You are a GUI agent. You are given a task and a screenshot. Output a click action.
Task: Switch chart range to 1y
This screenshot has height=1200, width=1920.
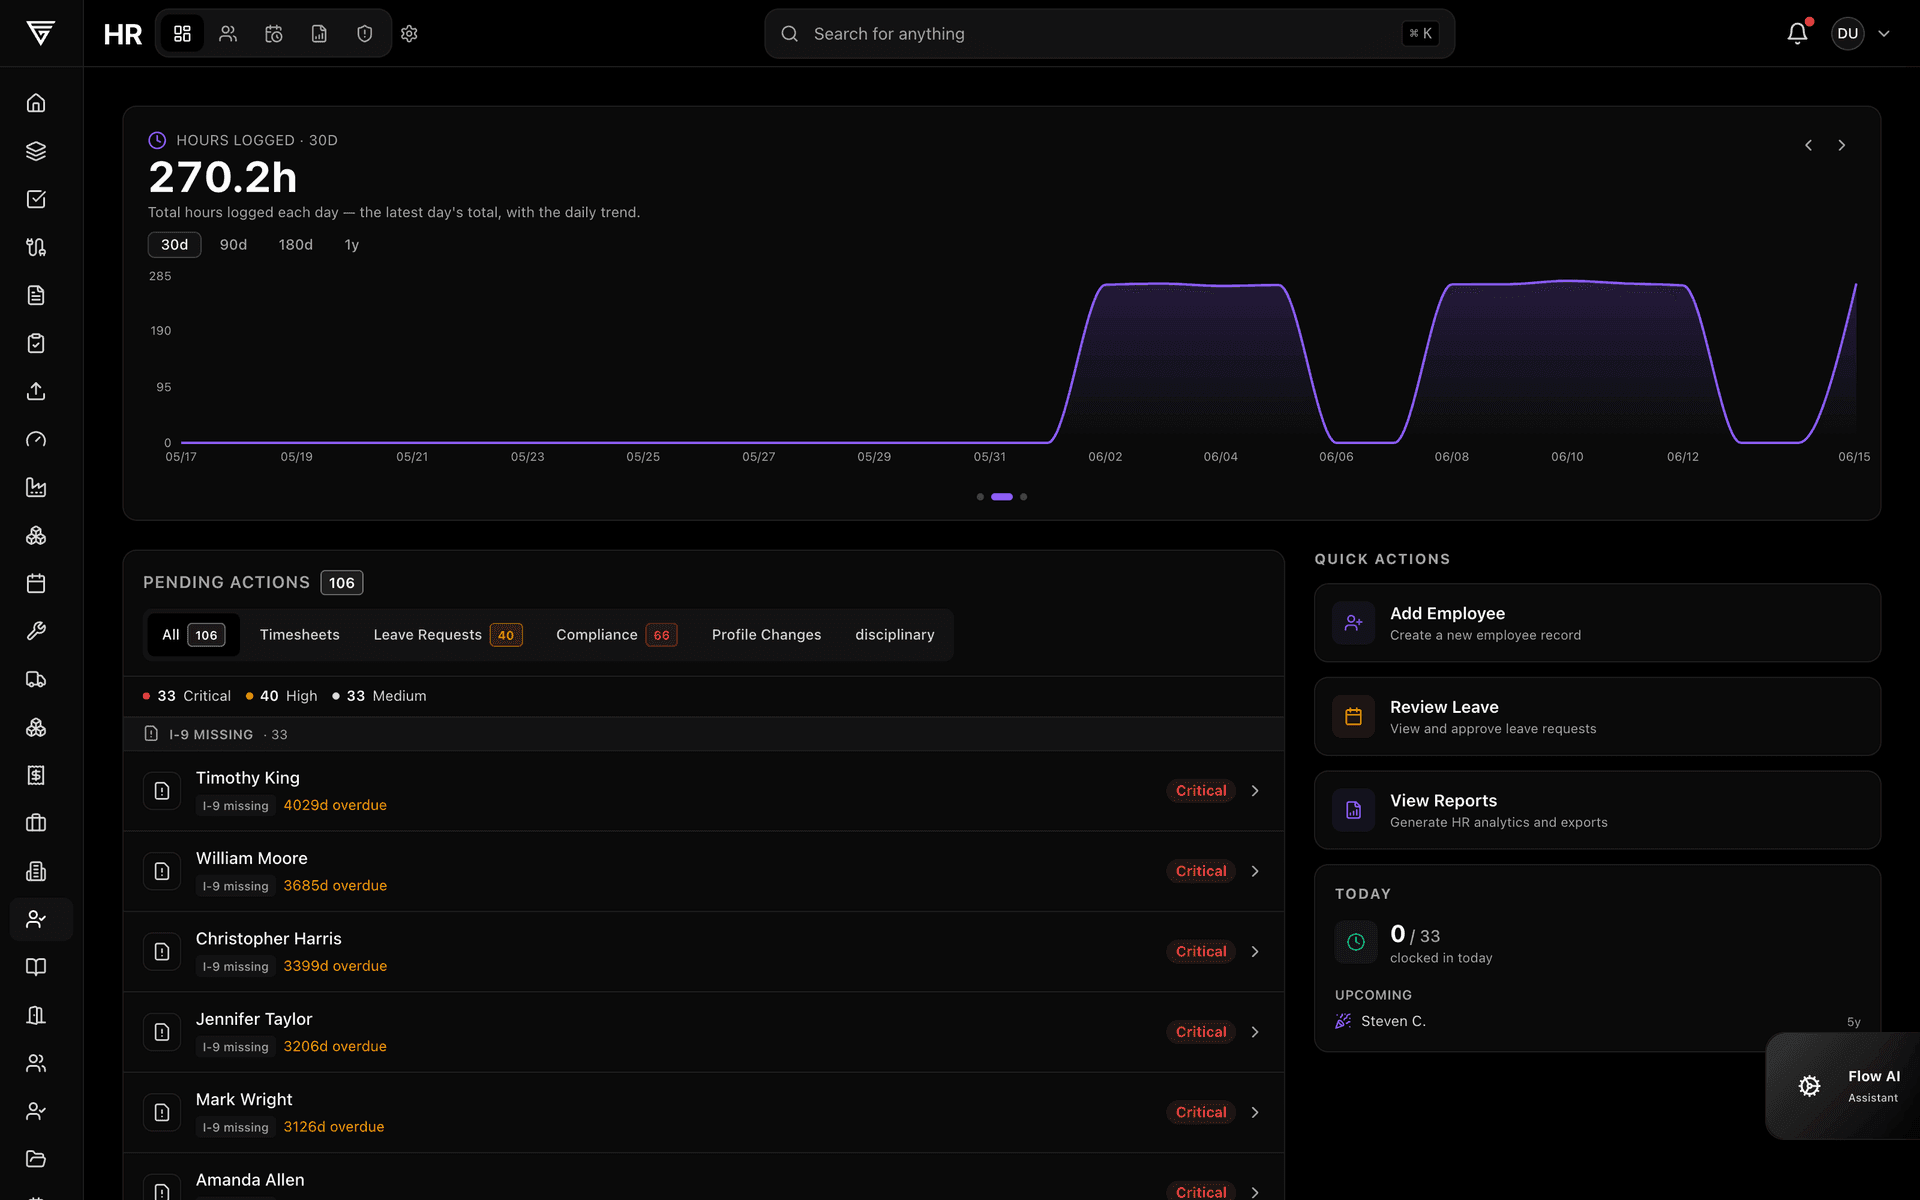click(x=351, y=245)
